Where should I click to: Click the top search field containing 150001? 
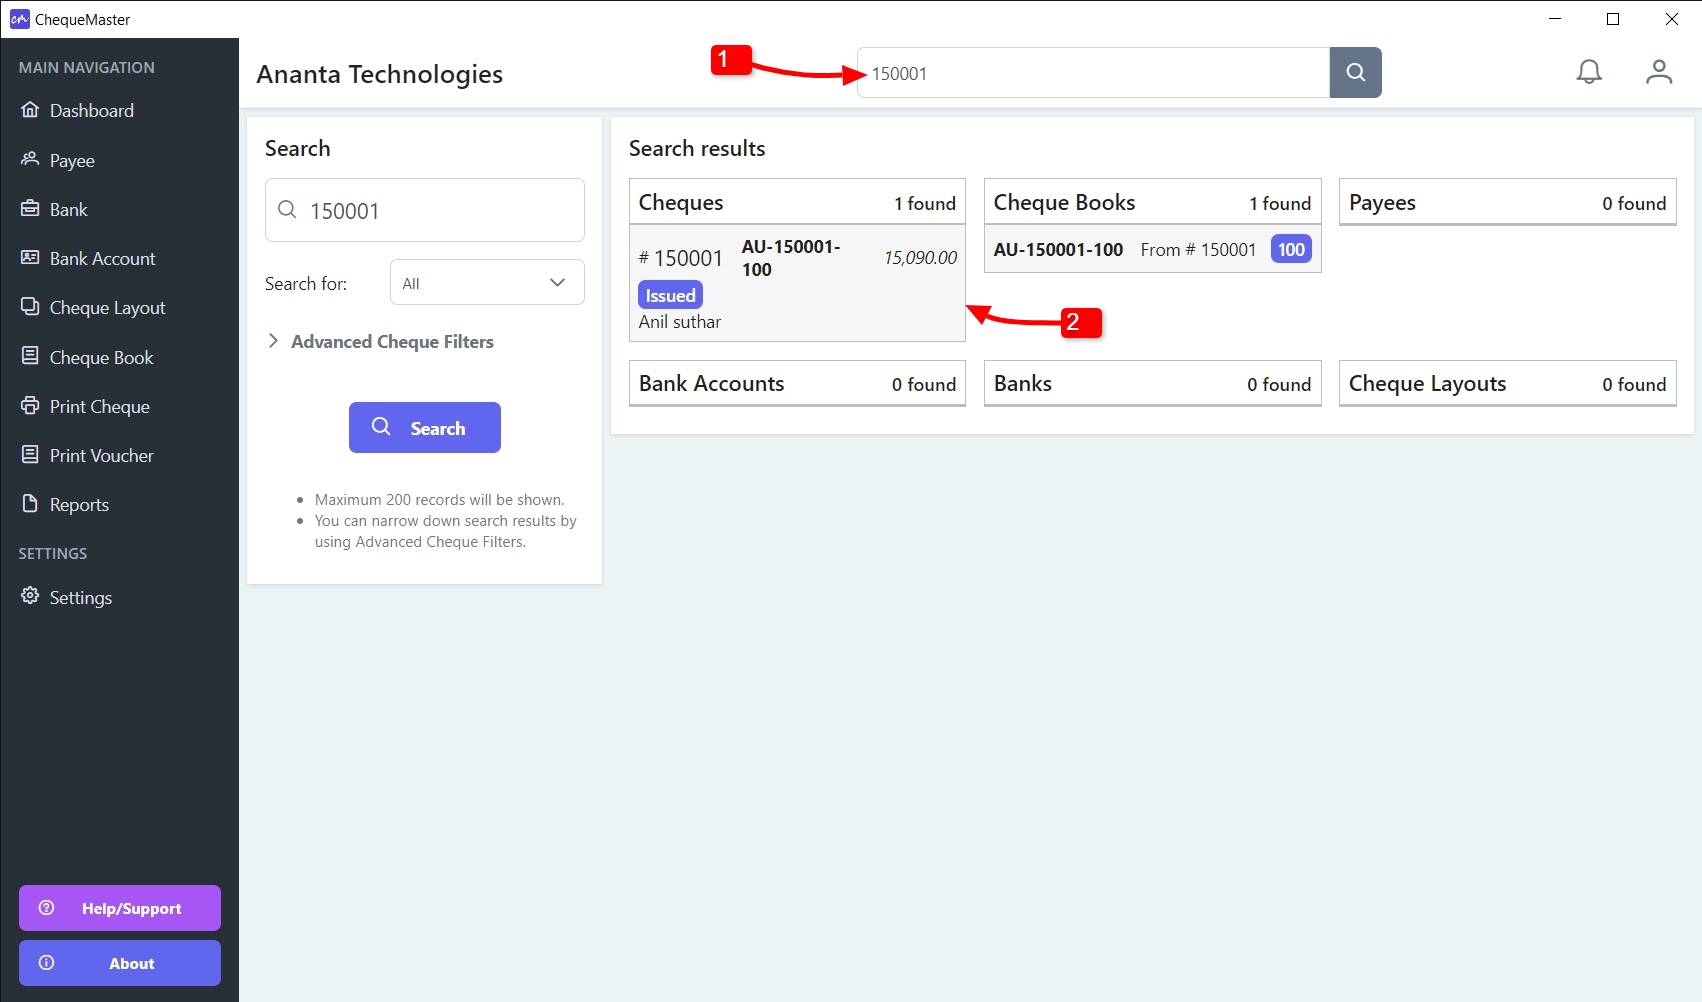coord(1093,73)
